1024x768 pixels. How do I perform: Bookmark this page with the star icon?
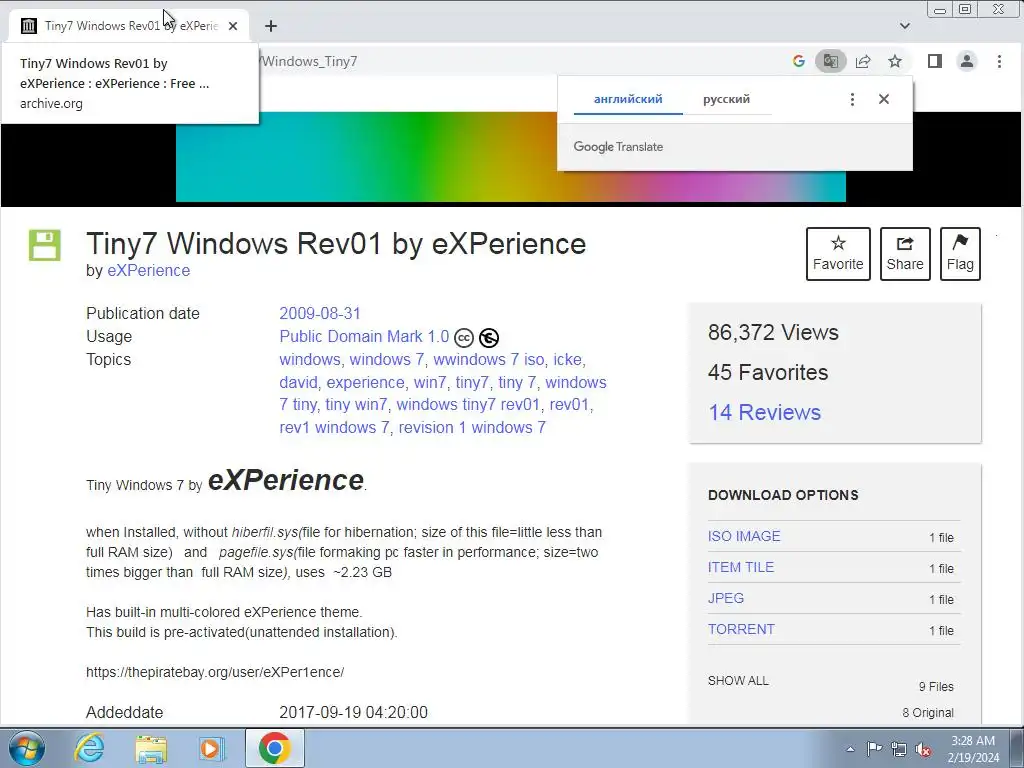click(895, 61)
